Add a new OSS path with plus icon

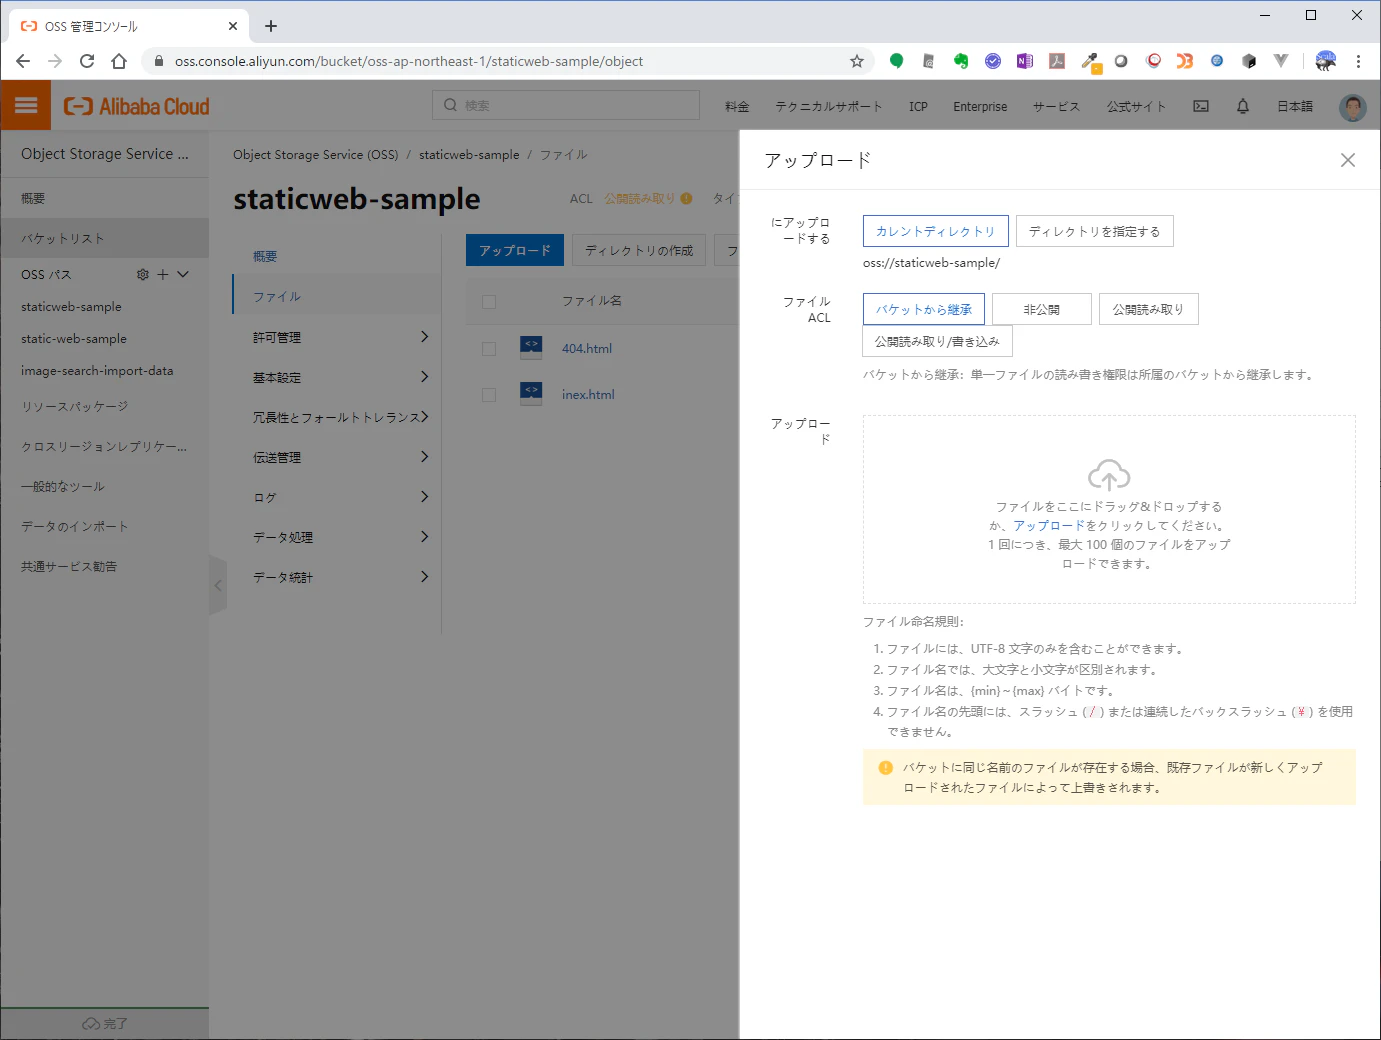point(163,274)
